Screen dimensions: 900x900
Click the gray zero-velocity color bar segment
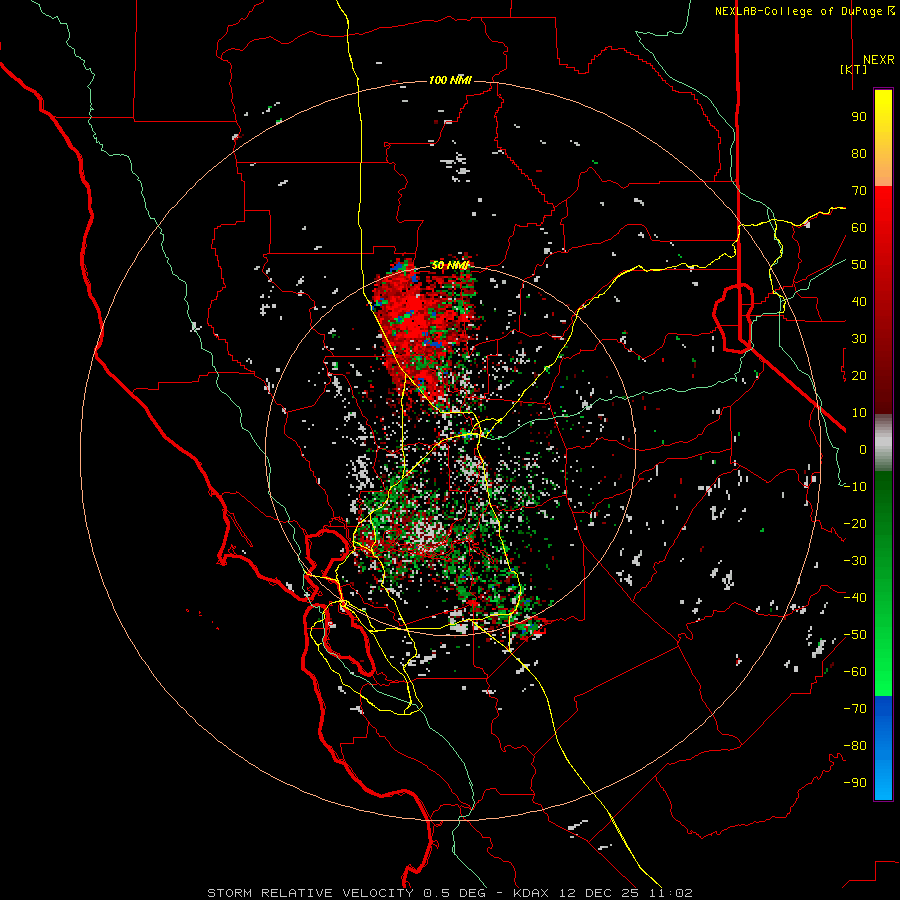tap(883, 442)
